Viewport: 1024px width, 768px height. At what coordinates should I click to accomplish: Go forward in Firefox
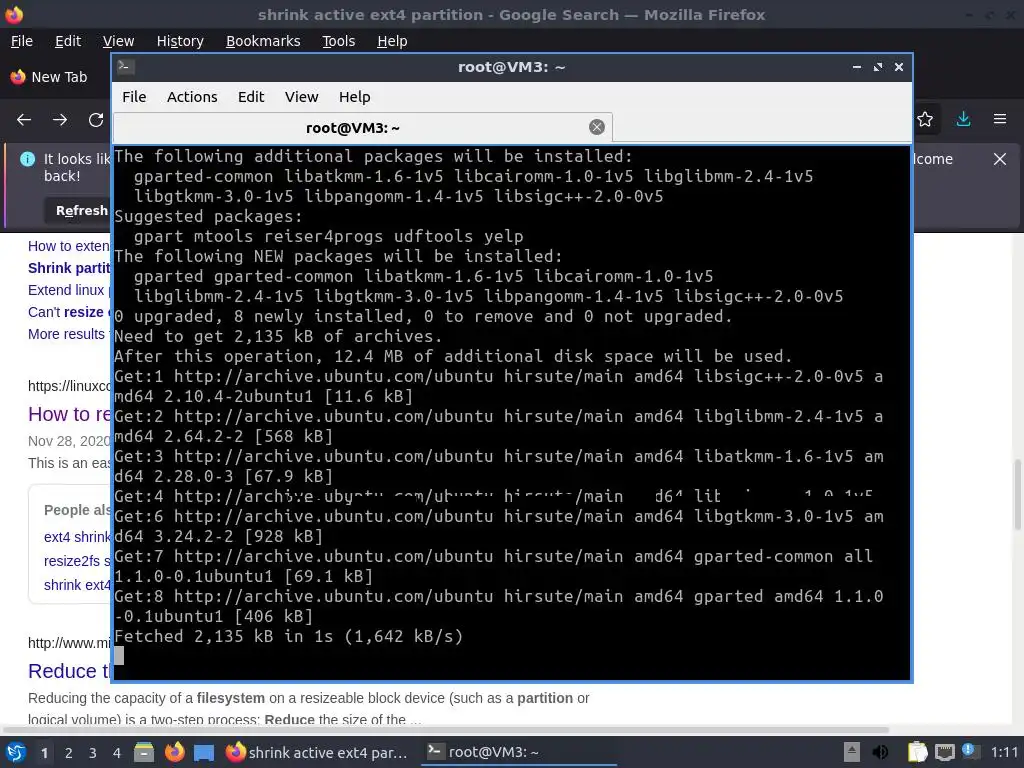coord(60,120)
